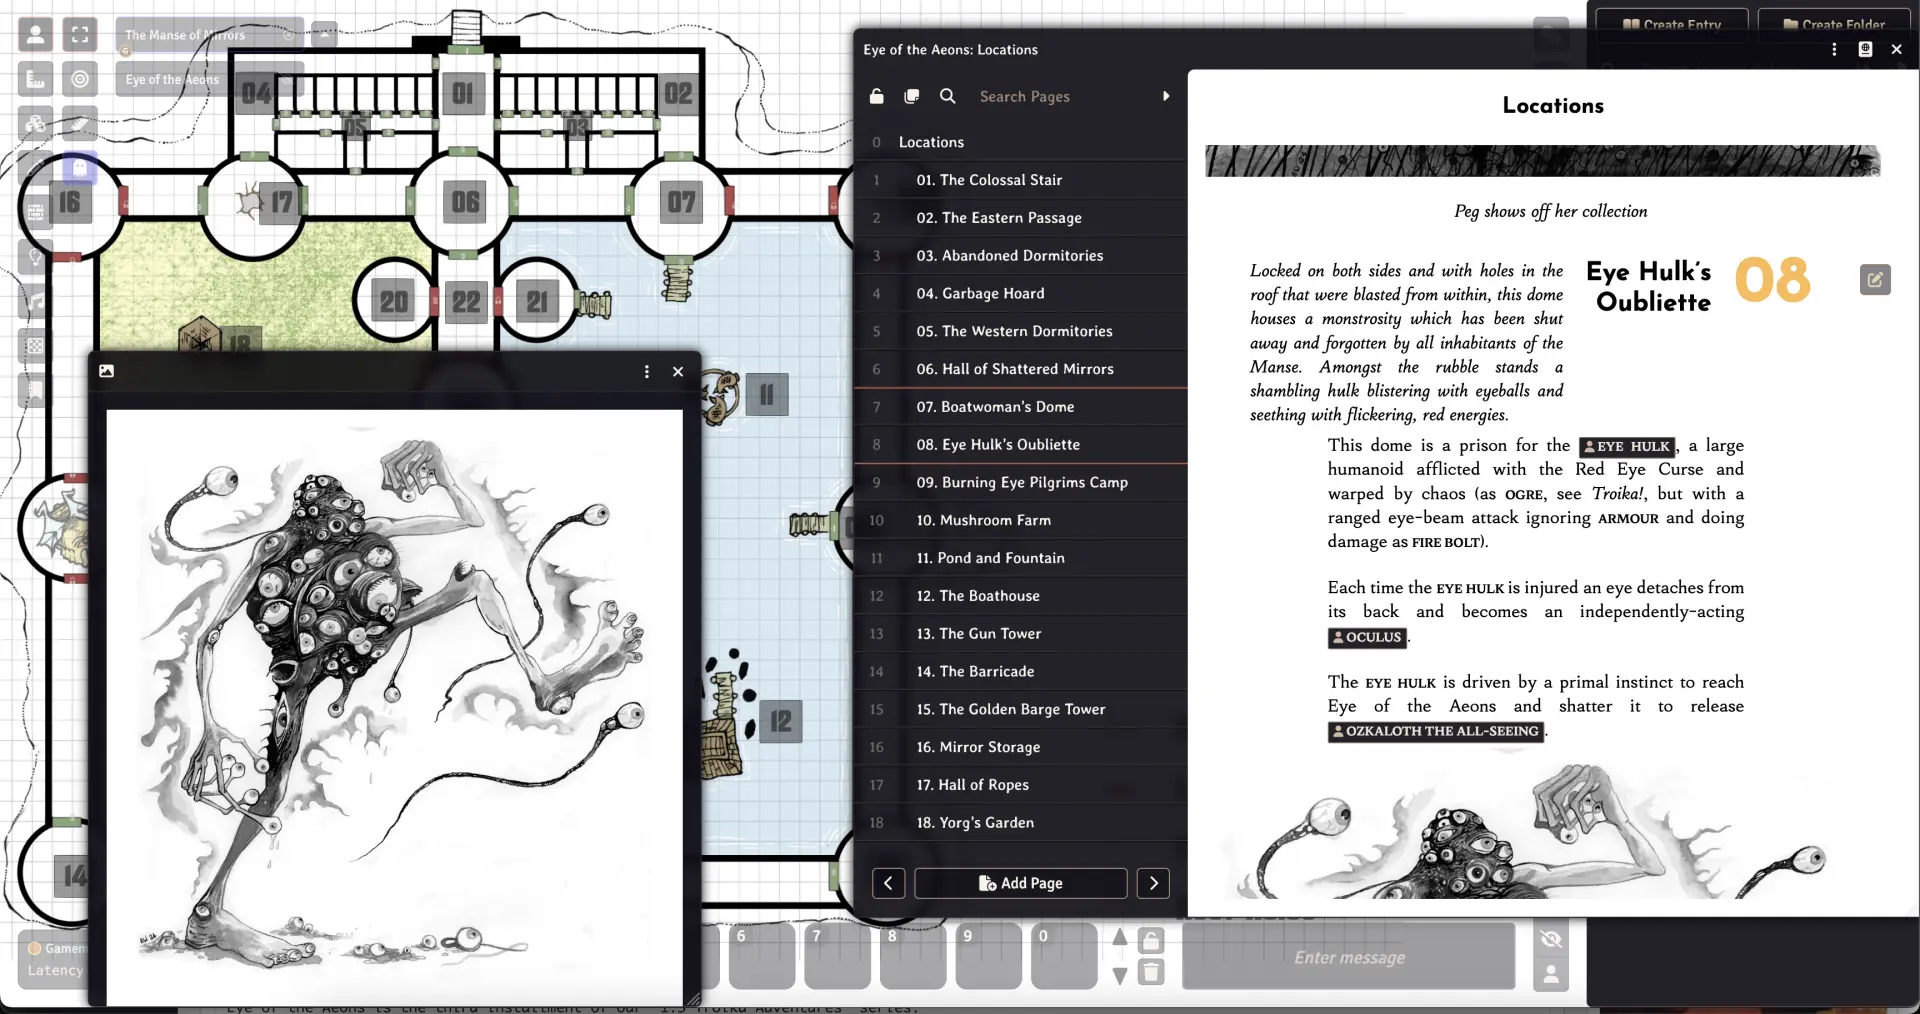Select the Token Controls tool

(x=35, y=35)
